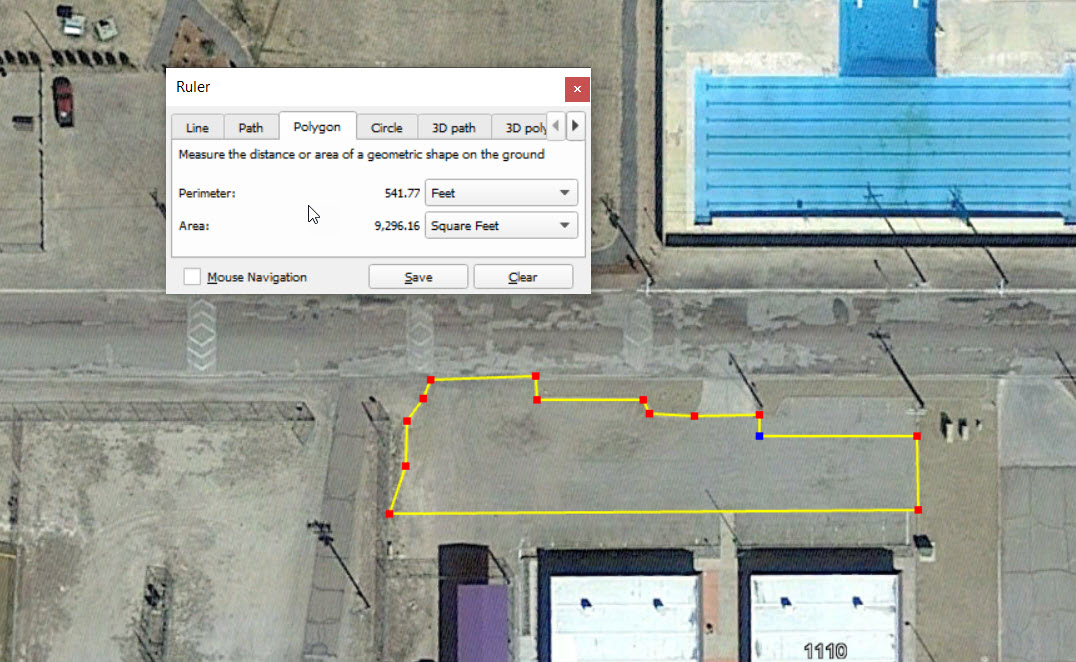Enable the Mouse Navigation checkbox
Image resolution: width=1076 pixels, height=662 pixels.
click(193, 277)
